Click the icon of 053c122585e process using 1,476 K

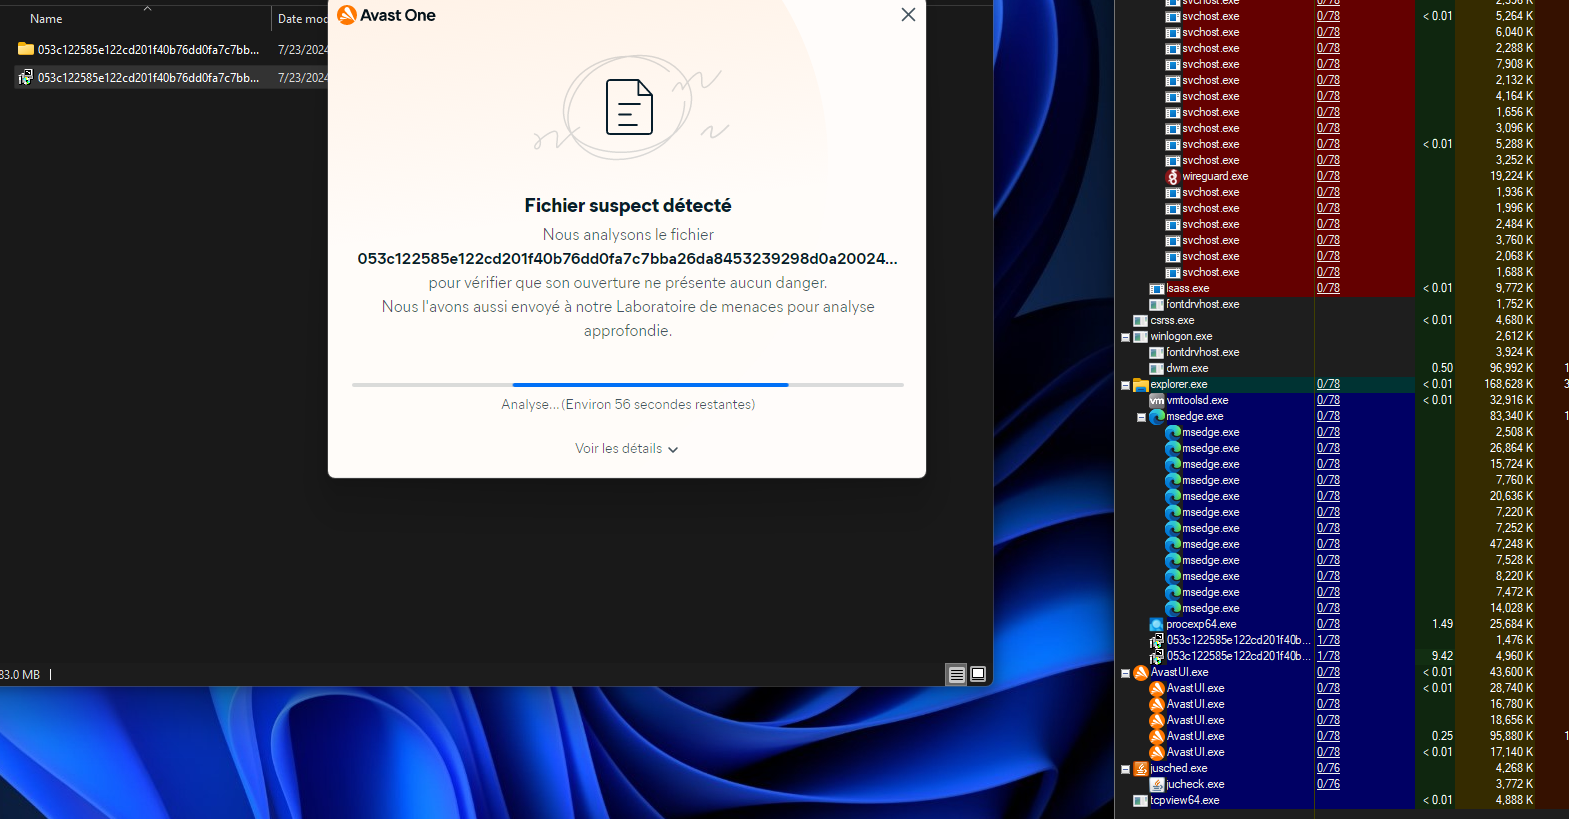pyautogui.click(x=1157, y=640)
